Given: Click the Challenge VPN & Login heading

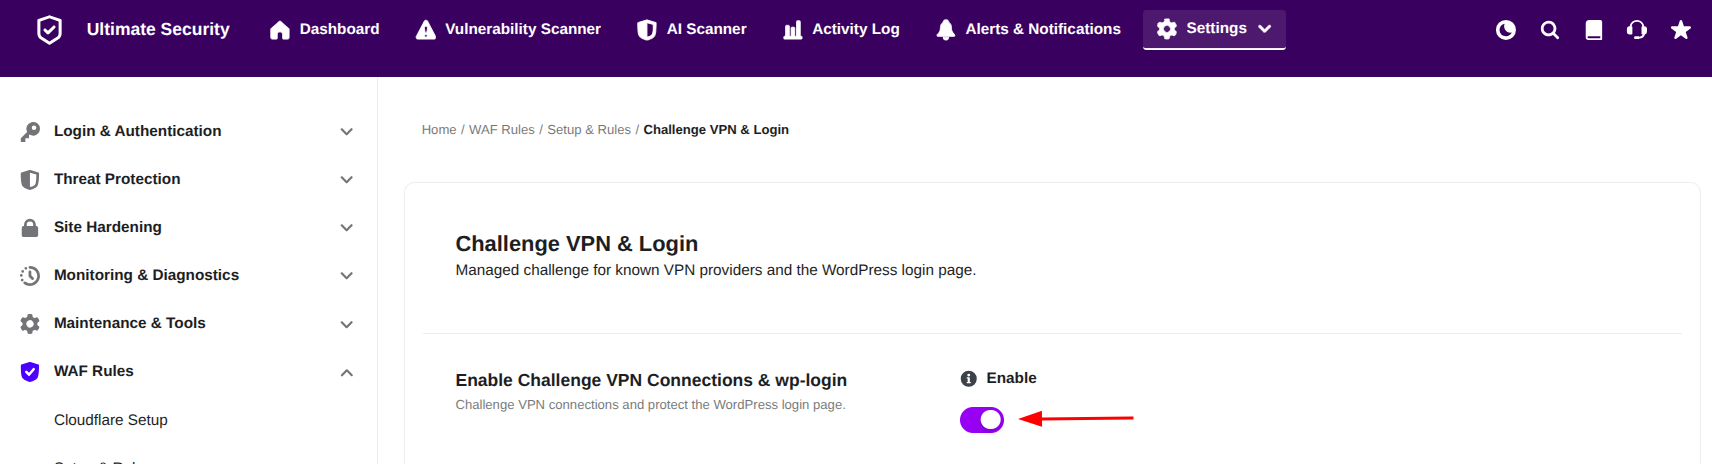Looking at the screenshot, I should coord(577,244).
